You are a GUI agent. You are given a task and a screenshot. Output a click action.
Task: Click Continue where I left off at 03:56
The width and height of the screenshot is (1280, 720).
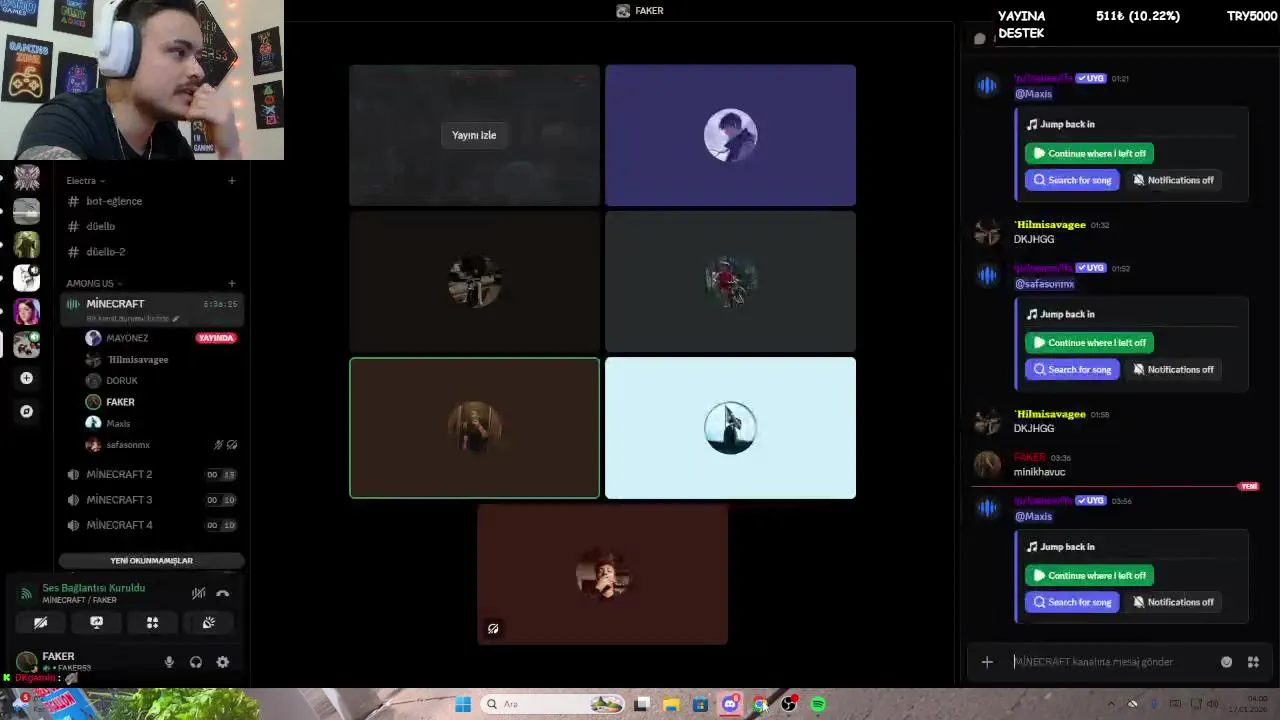click(1089, 575)
